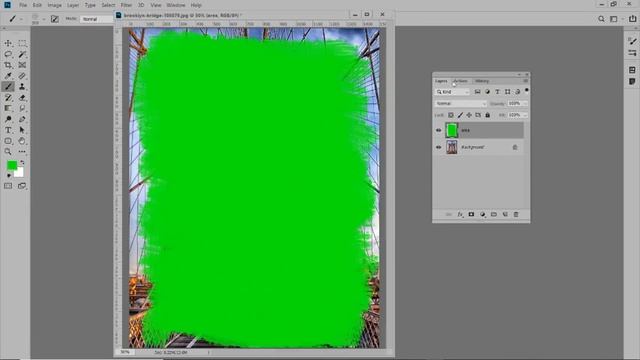Toggle Quick Mask mode

click(x=8, y=186)
